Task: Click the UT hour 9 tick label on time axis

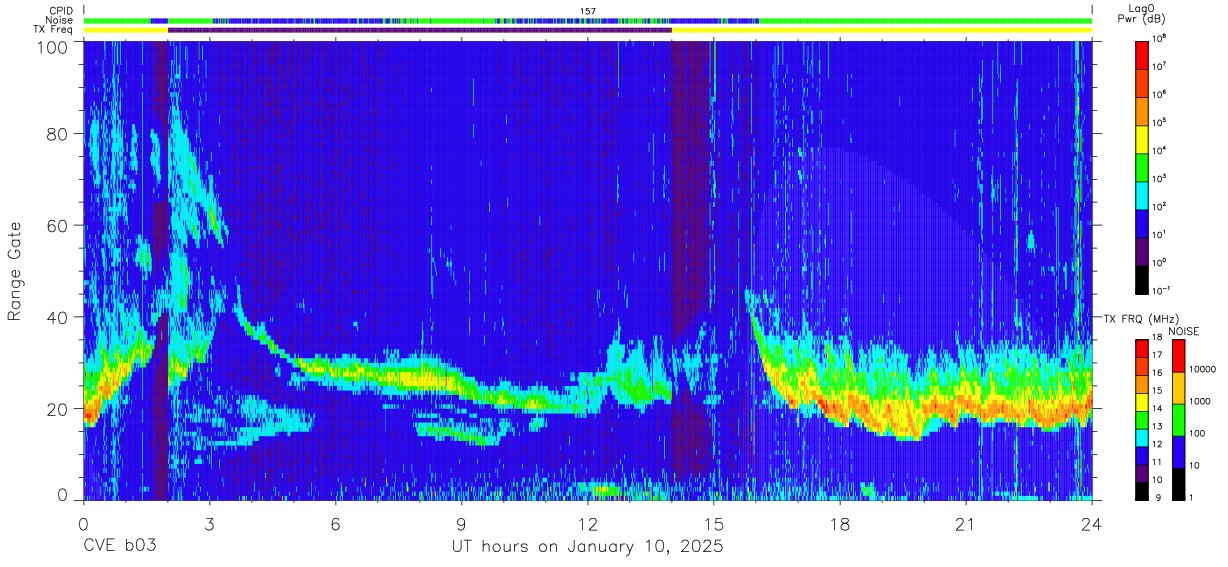Action: pyautogui.click(x=461, y=524)
